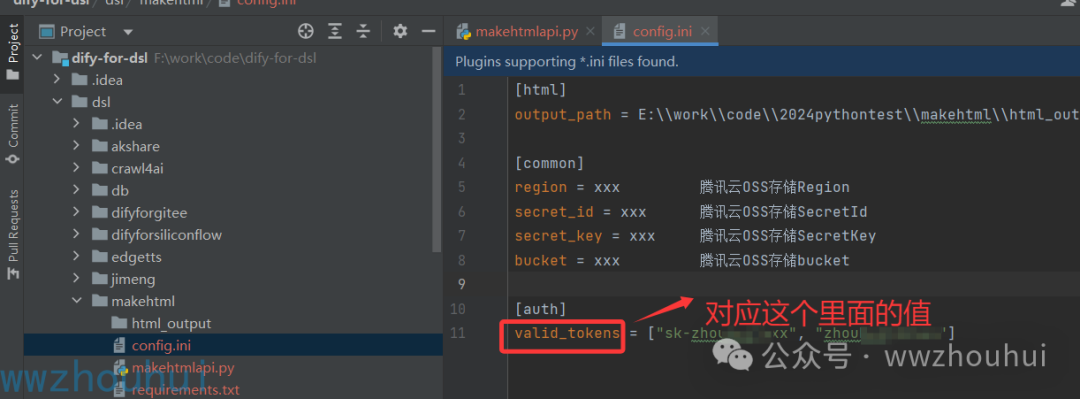The image size is (1080, 399).
Task: Close the makehtmlapi.py editor tab
Action: pos(590,31)
